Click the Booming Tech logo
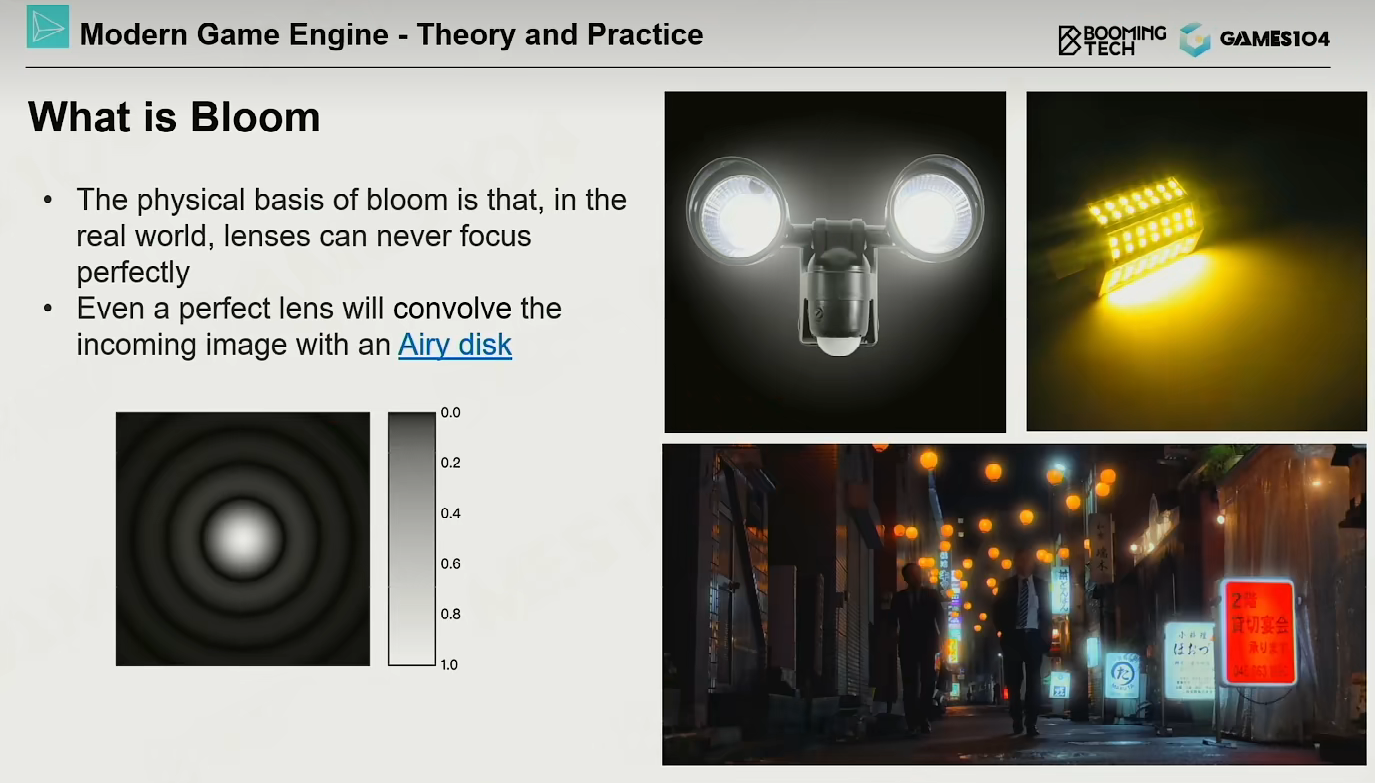 click(1112, 39)
